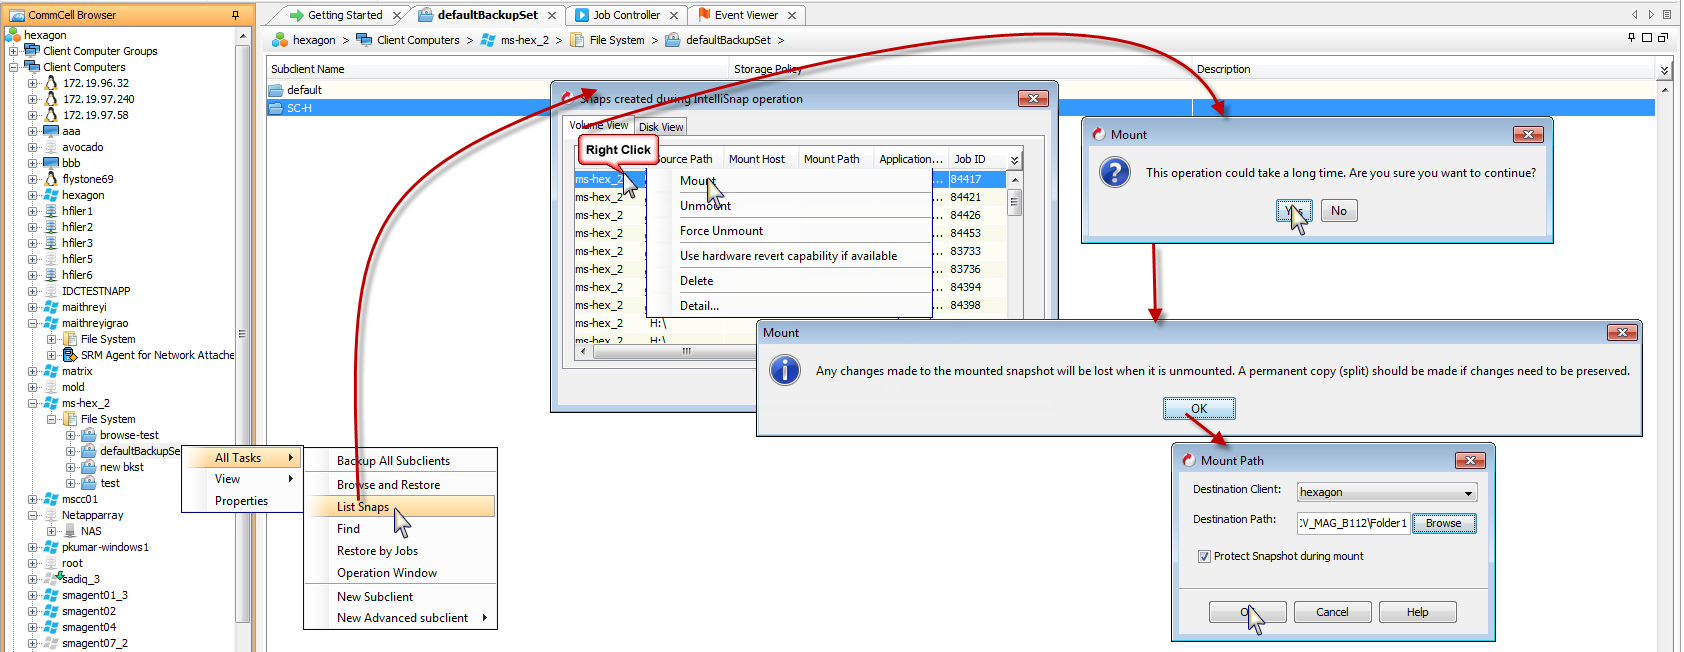Click the browse-test backup set icon

pyautogui.click(x=89, y=435)
